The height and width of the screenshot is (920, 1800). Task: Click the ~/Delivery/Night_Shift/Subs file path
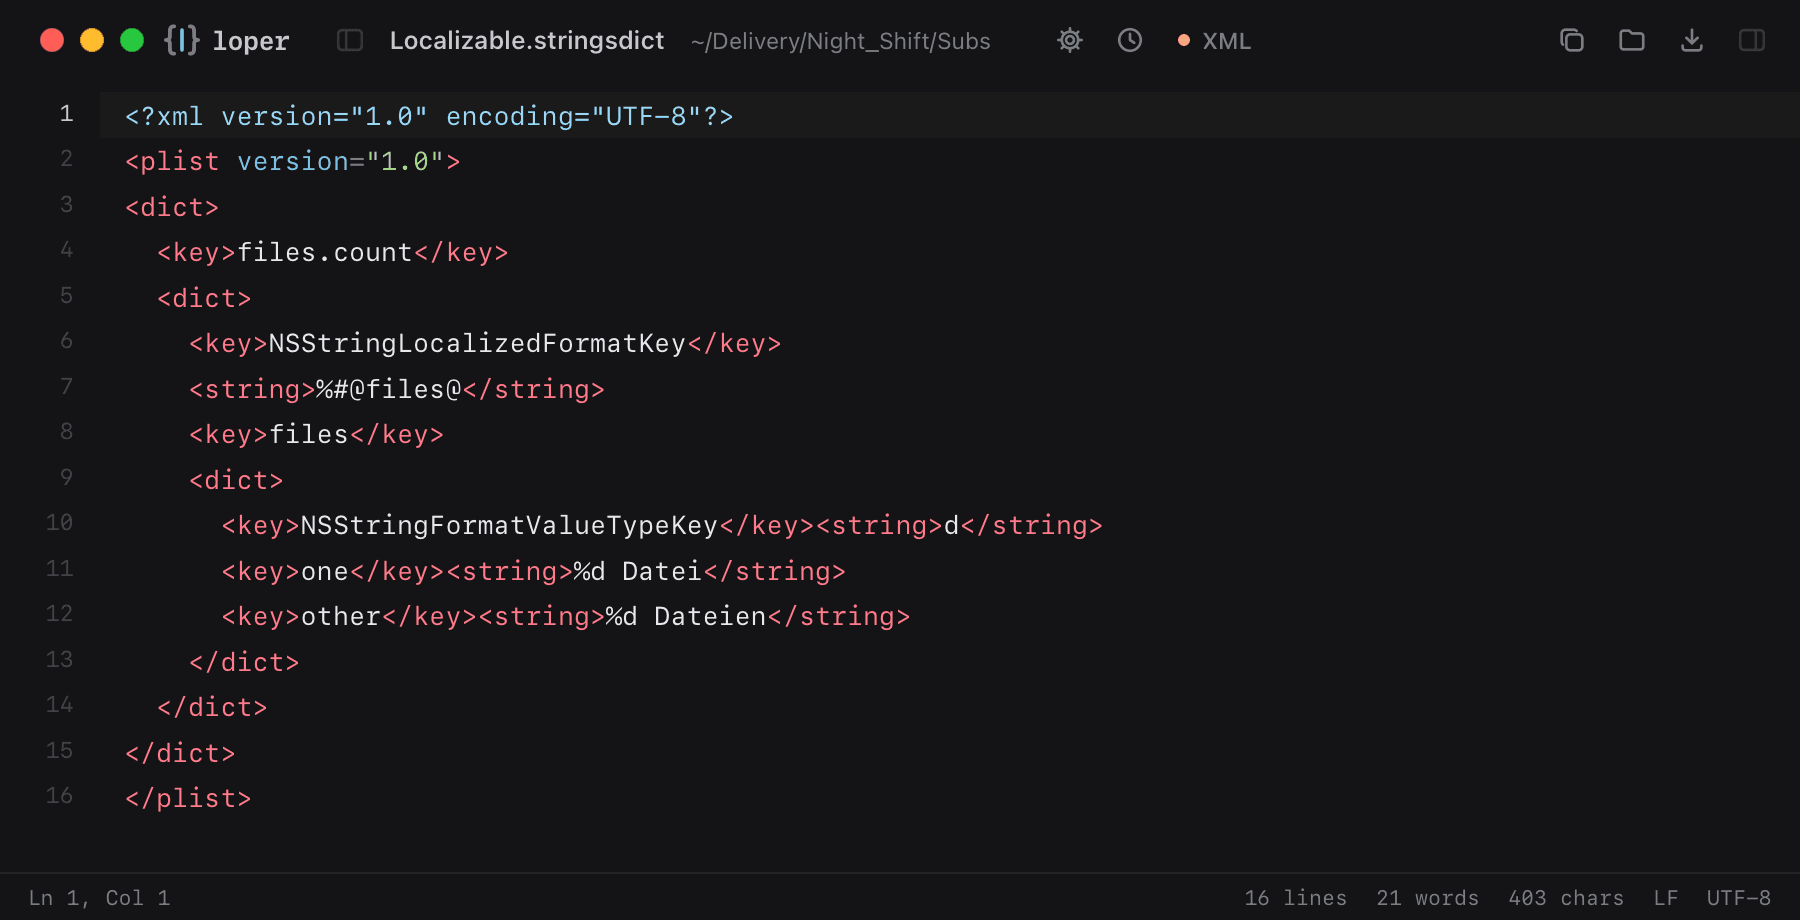(x=840, y=41)
